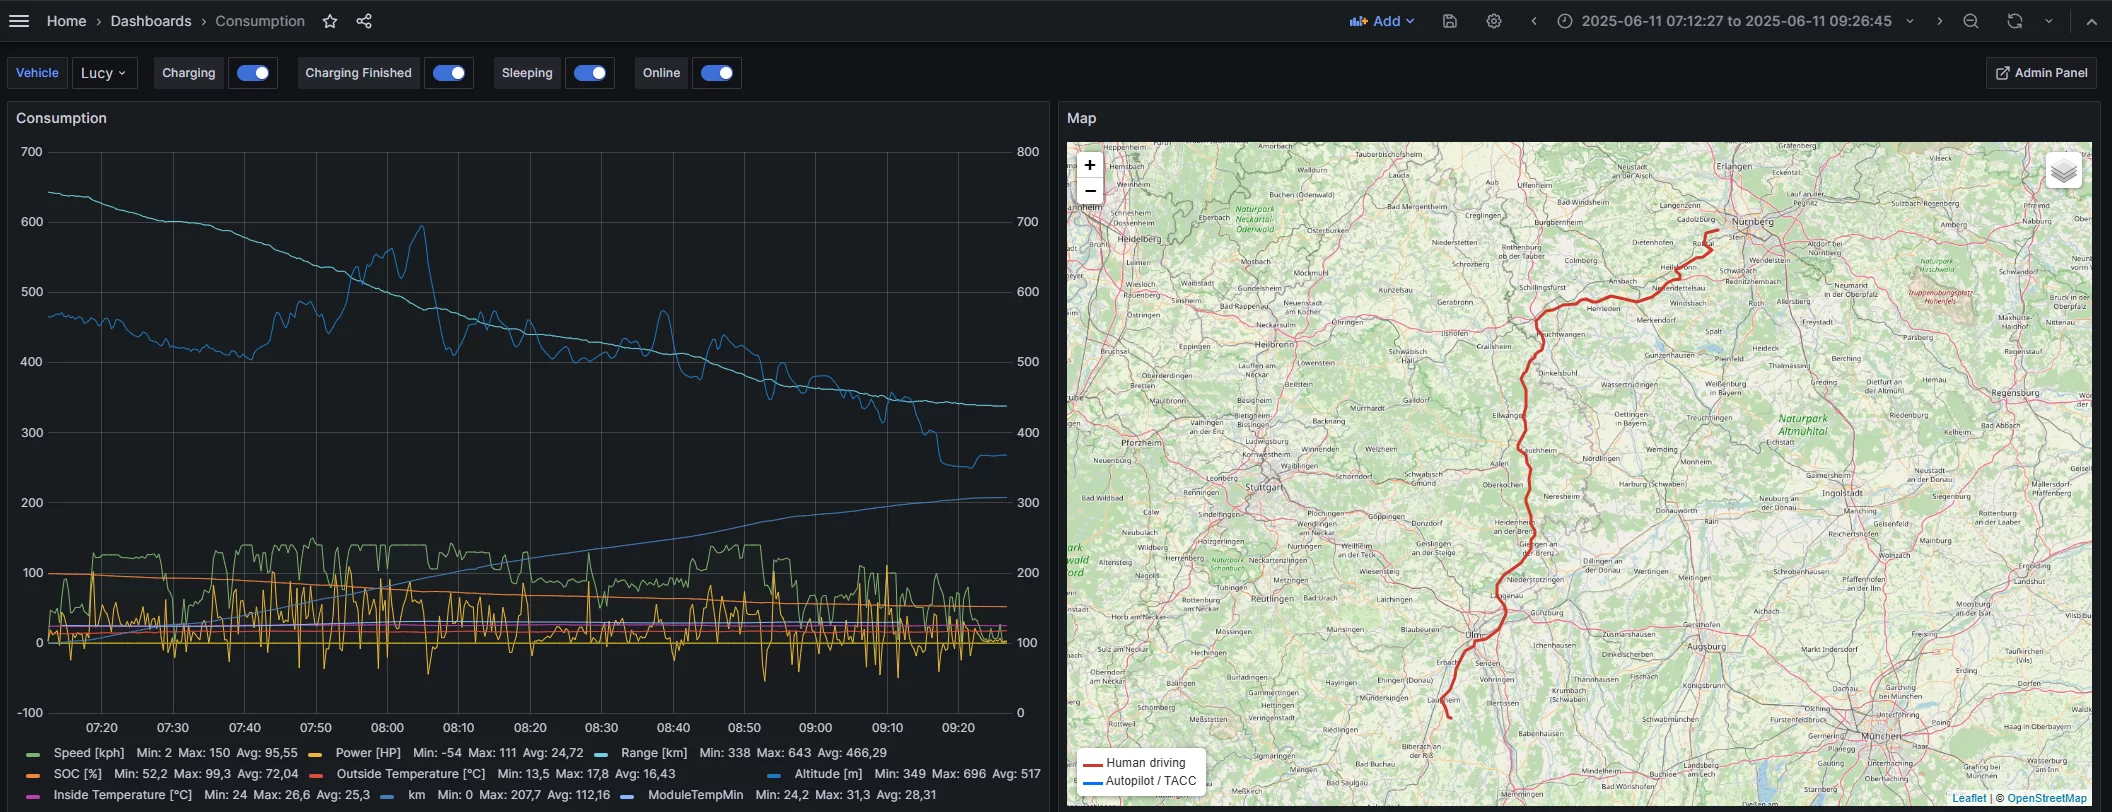
Task: Click the Inside Temperature legend color swatch
Action: [x=33, y=796]
